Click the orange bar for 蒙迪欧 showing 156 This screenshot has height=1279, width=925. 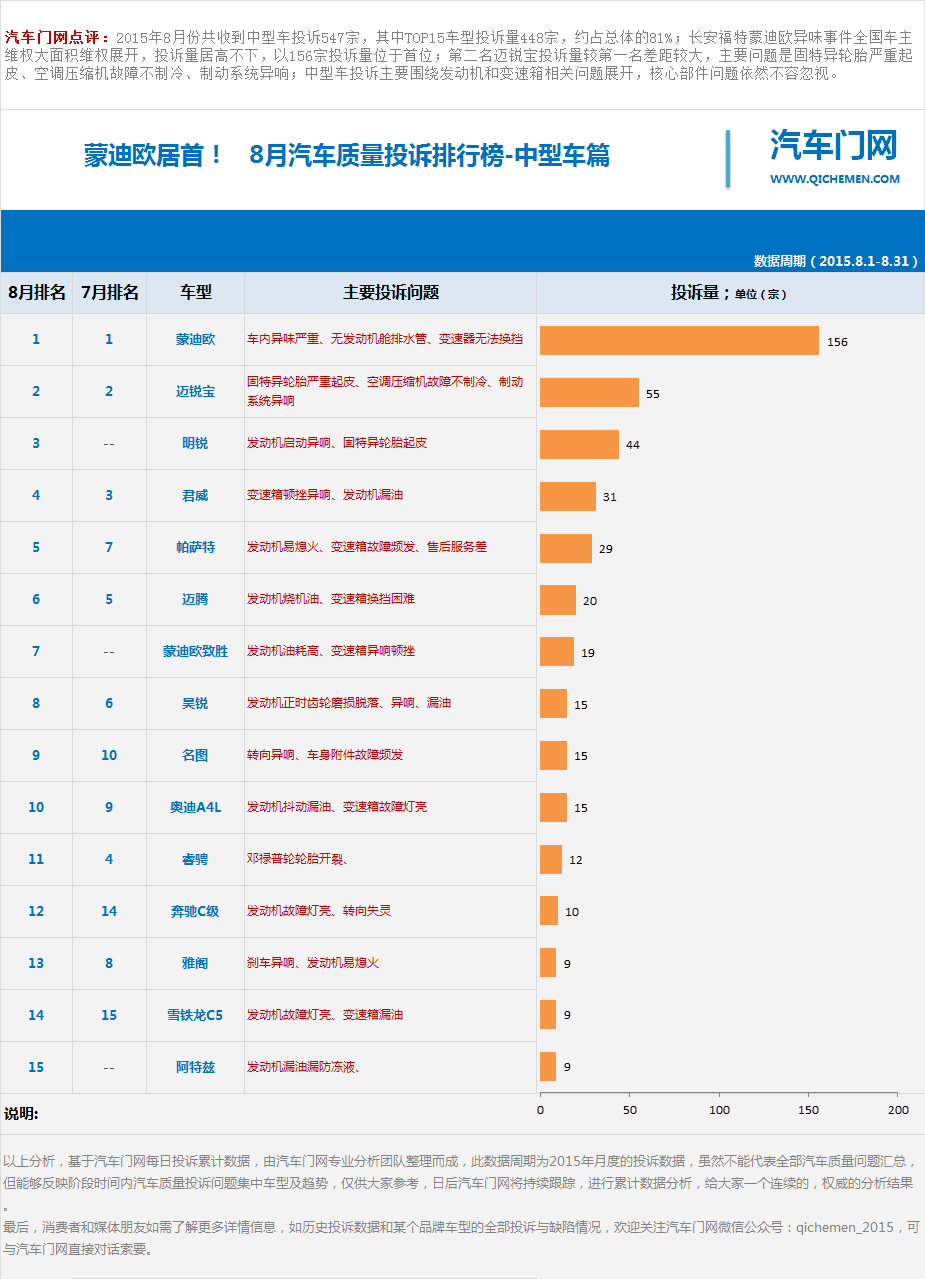click(x=679, y=341)
